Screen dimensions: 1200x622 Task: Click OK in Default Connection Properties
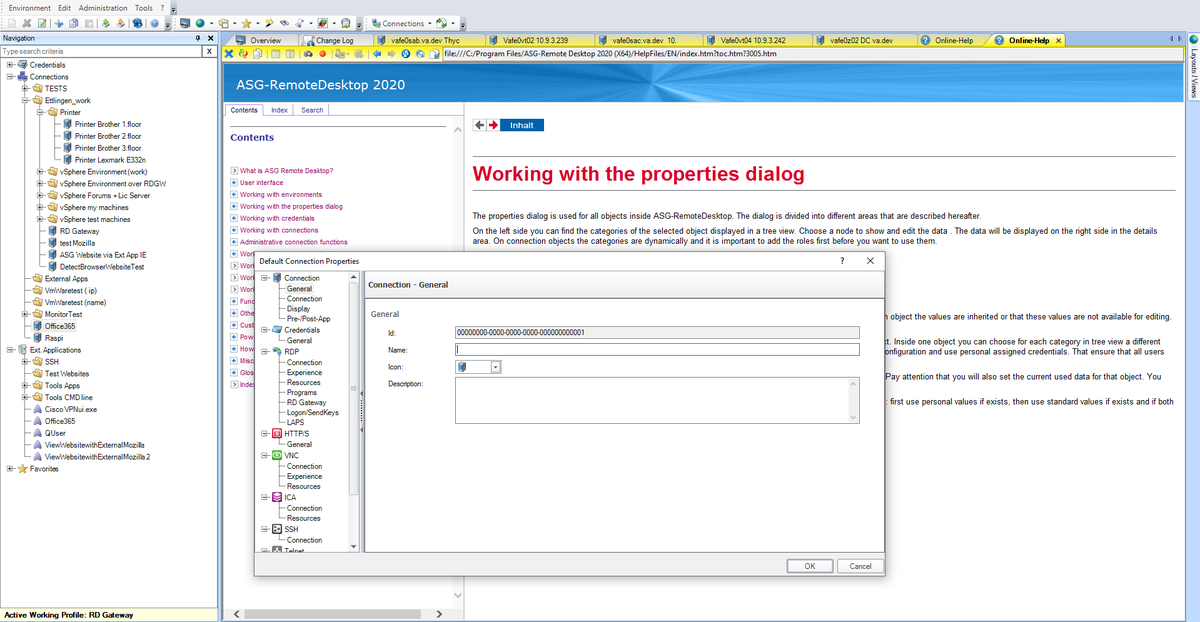[810, 566]
